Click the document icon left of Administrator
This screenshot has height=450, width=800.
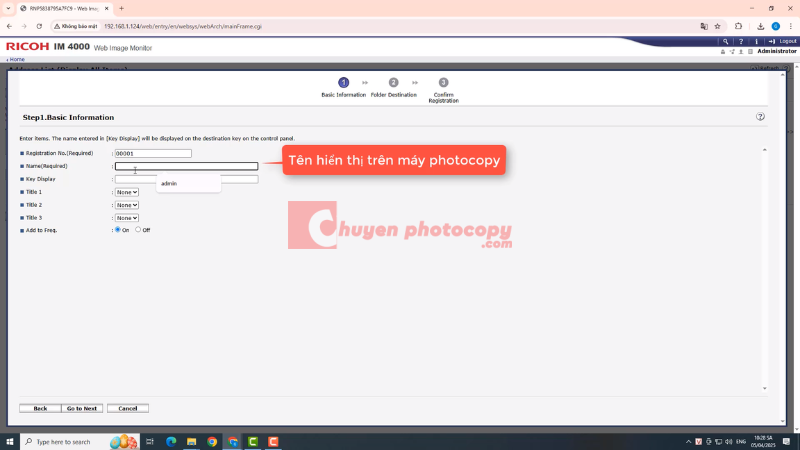pyautogui.click(x=750, y=52)
